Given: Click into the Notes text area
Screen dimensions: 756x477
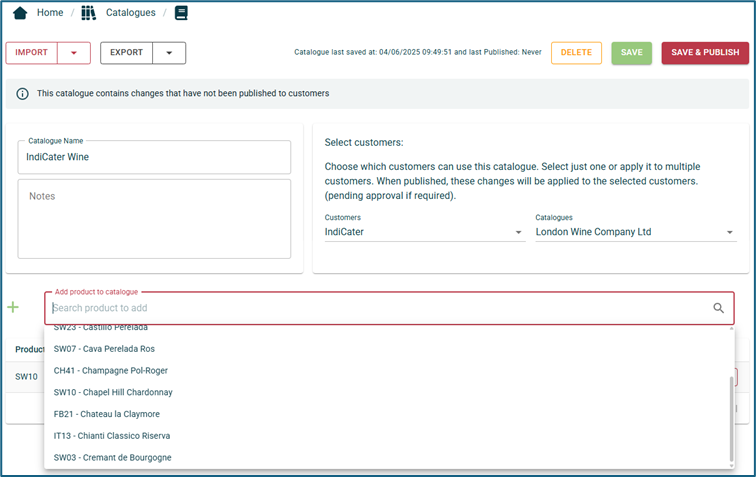Looking at the screenshot, I should tap(154, 219).
